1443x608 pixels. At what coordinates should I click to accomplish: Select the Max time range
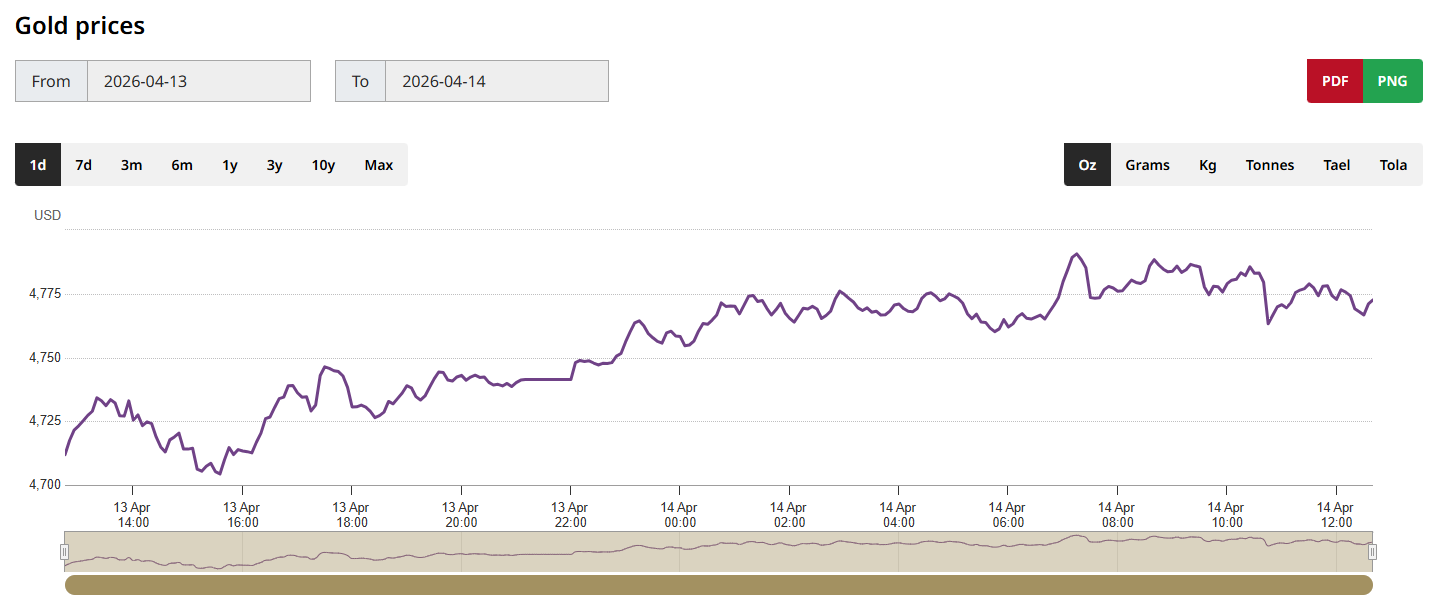click(379, 165)
